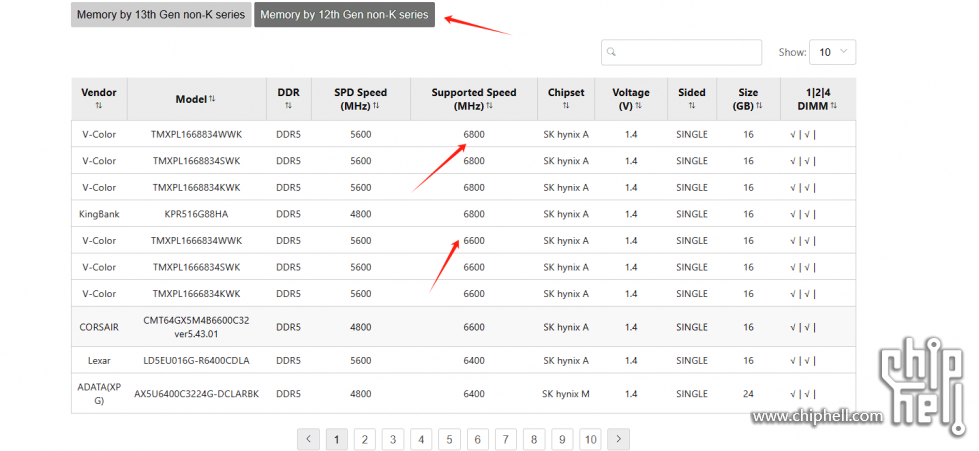
Task: Focus the memory search input field
Action: click(682, 52)
